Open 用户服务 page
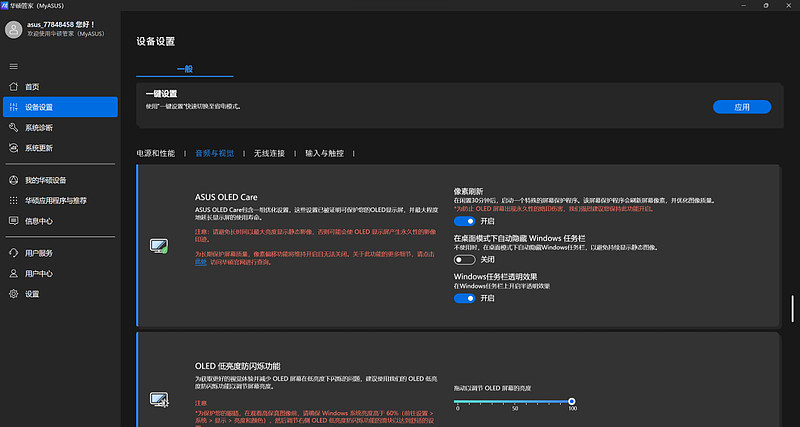800x427 pixels. 60,253
